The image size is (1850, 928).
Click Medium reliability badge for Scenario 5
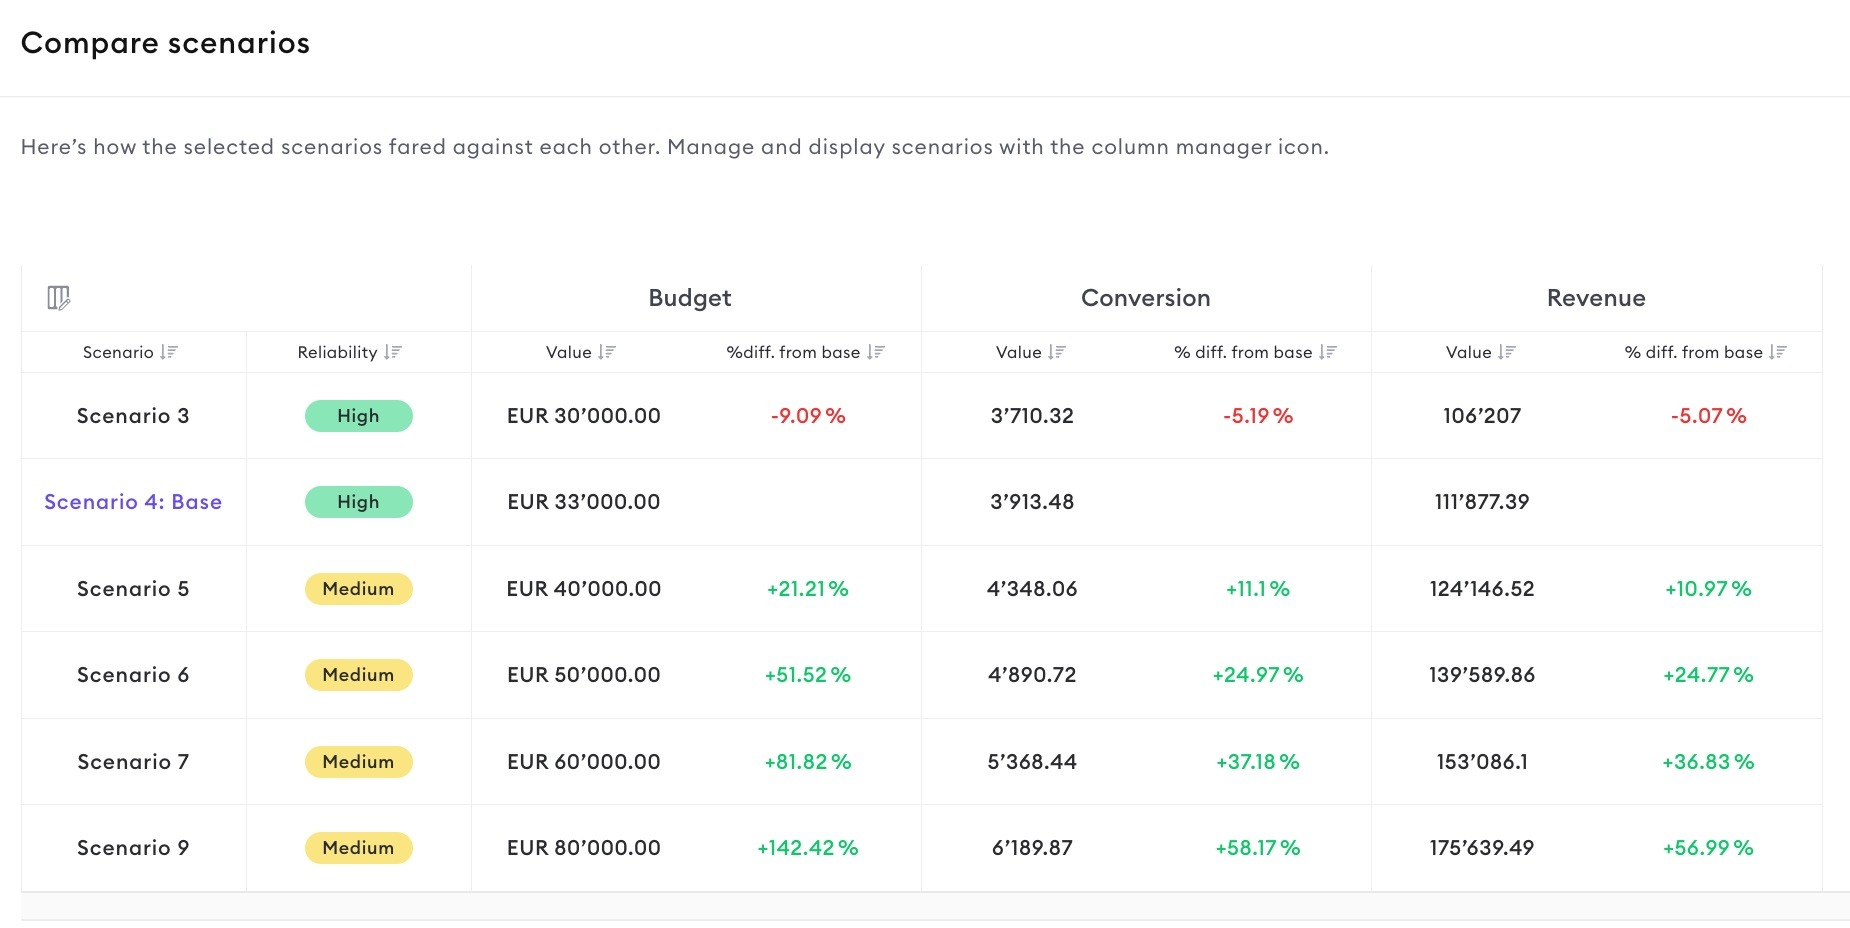[x=358, y=589]
